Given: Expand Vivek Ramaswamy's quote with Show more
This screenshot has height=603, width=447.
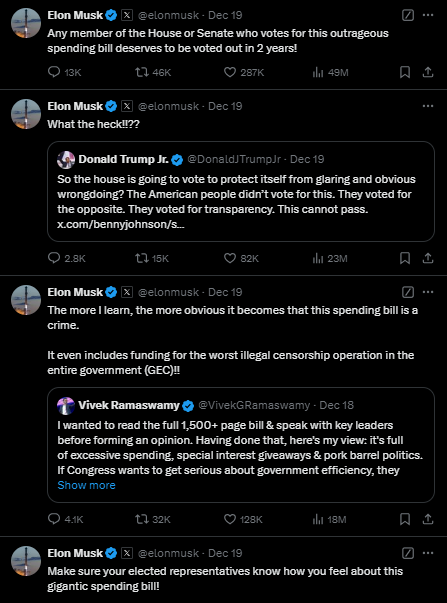Looking at the screenshot, I should [86, 485].
